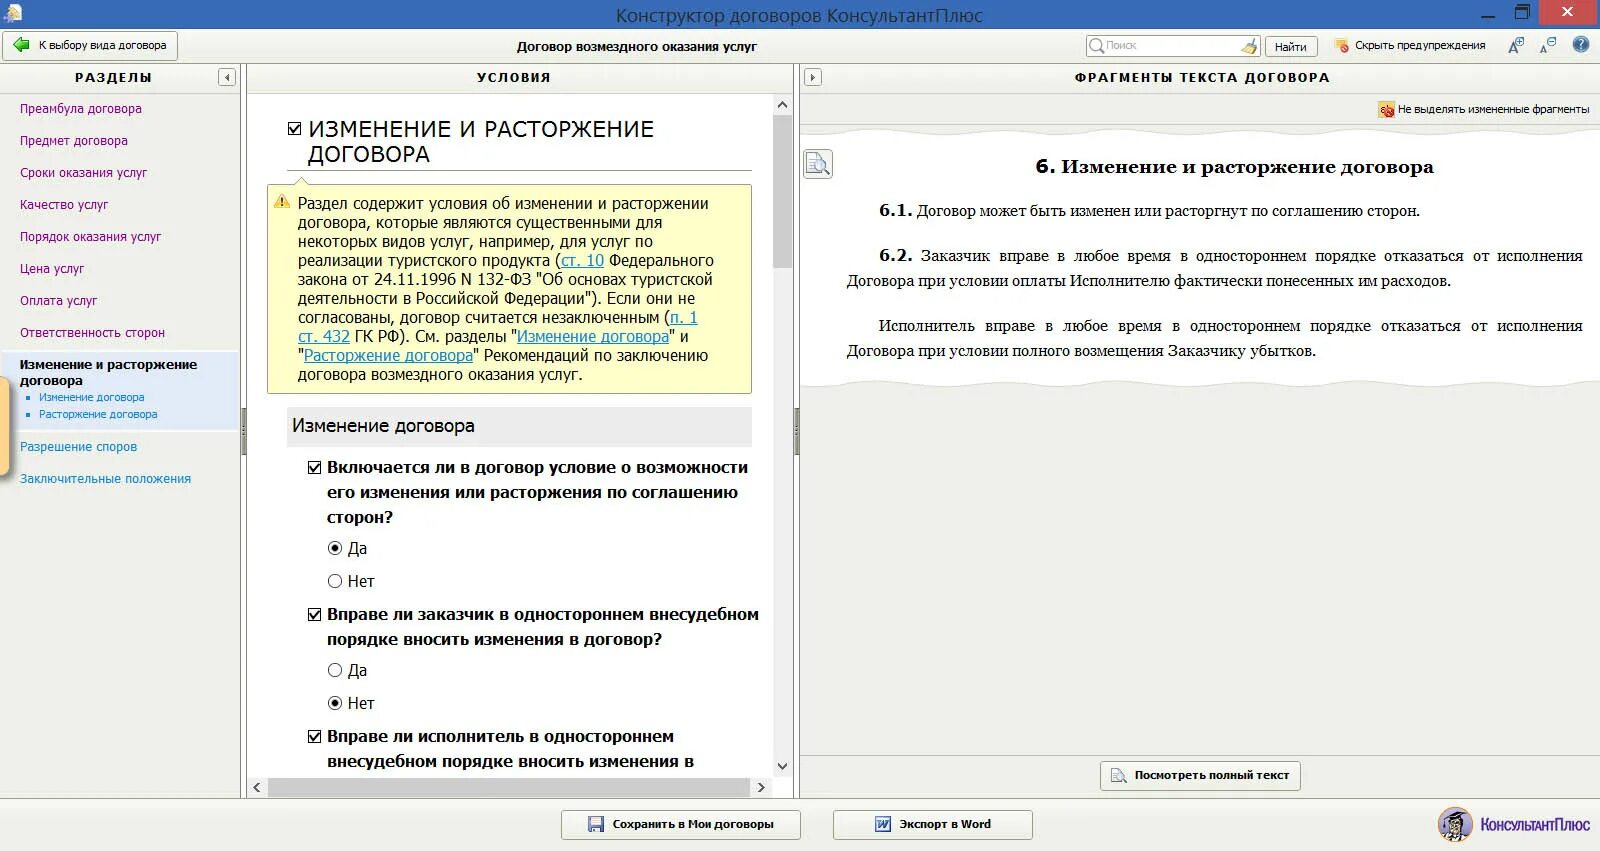
Task: Open Преамбула договора section
Action: (81, 109)
